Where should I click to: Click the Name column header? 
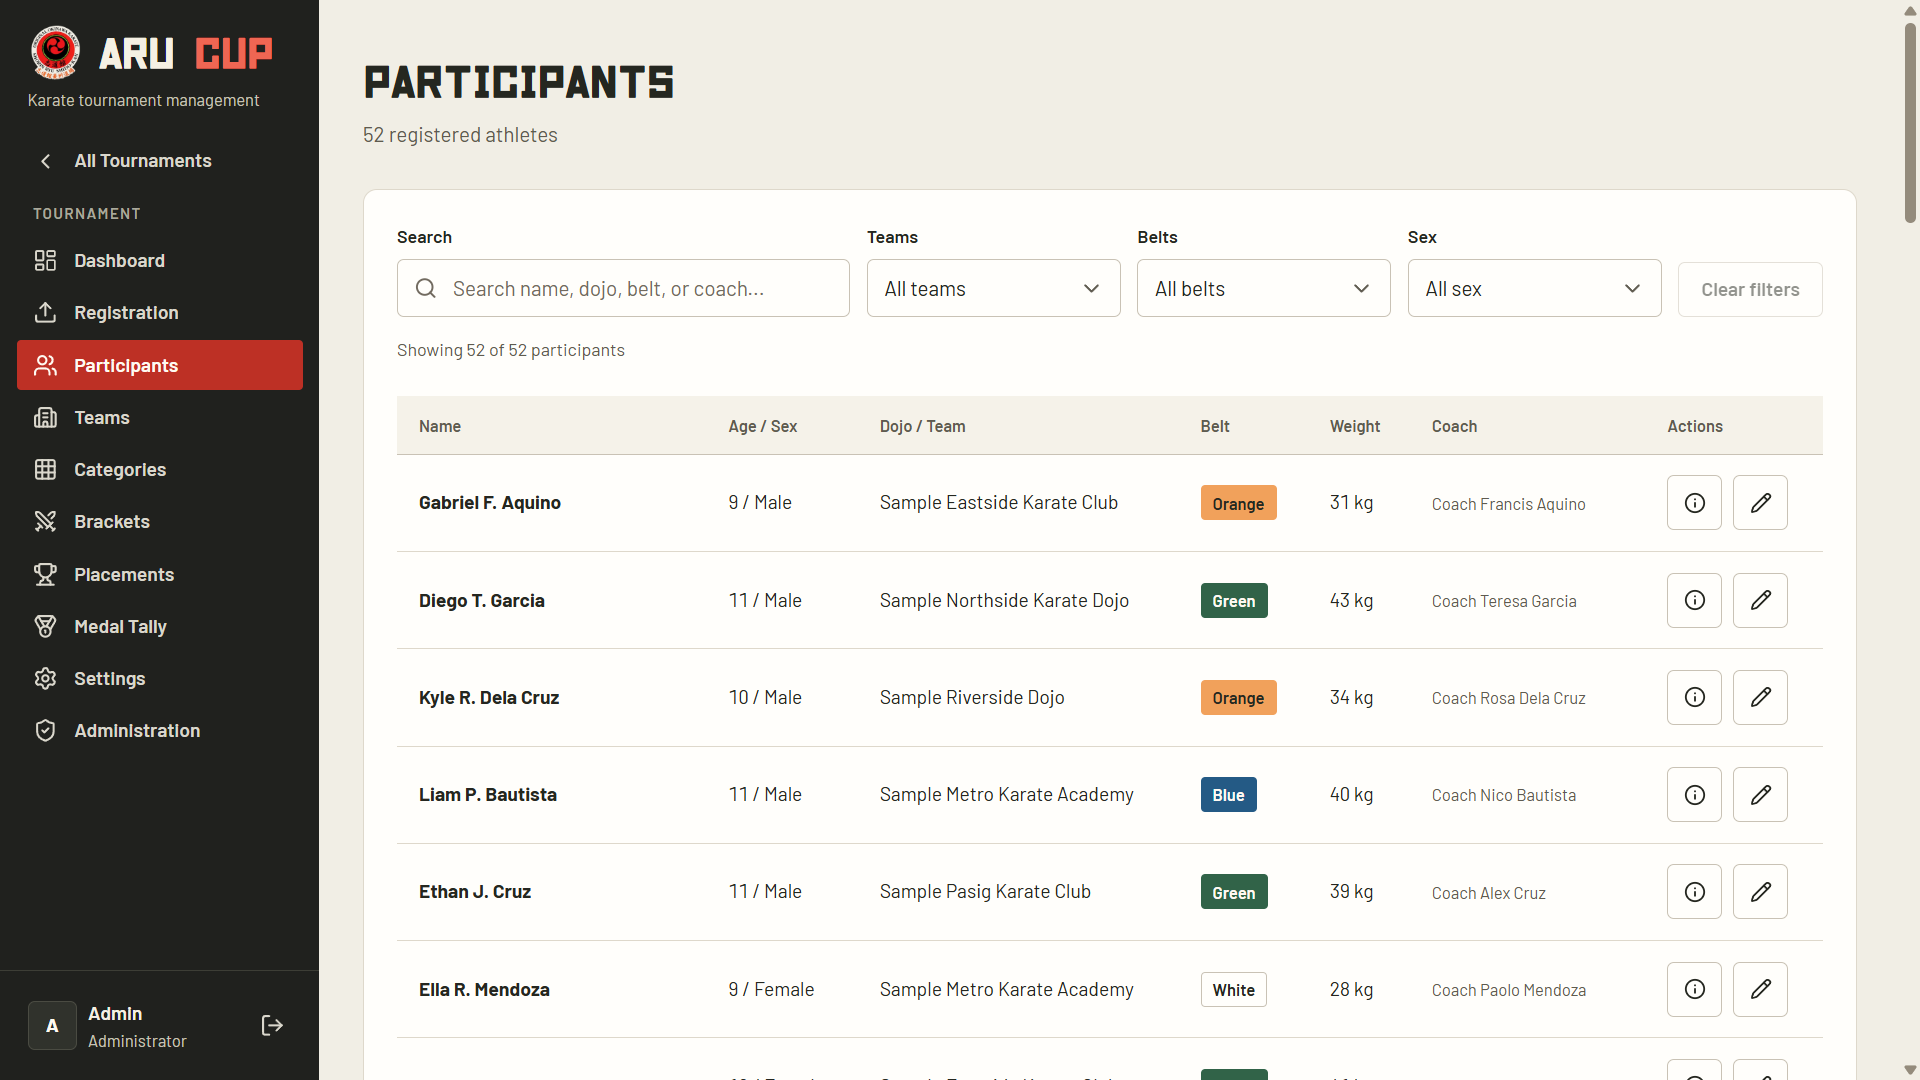tap(440, 426)
